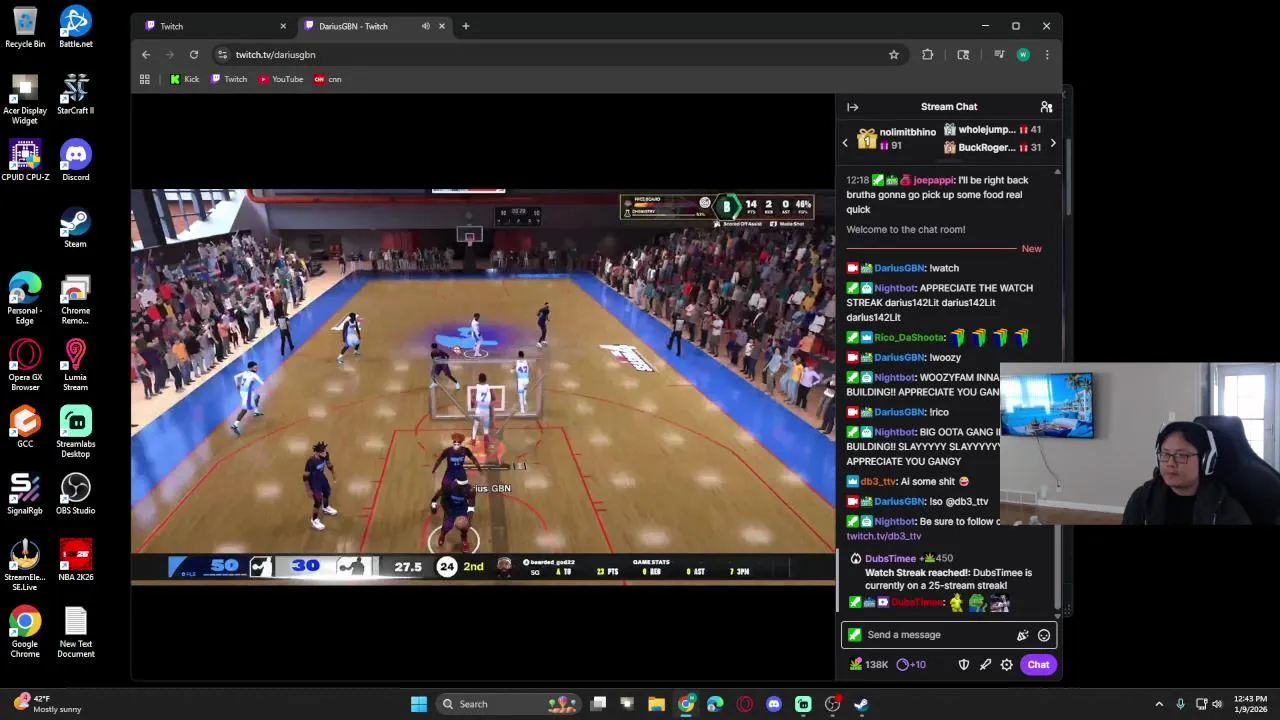
Task: Show previous gifter leaderboard entry
Action: [845, 143]
